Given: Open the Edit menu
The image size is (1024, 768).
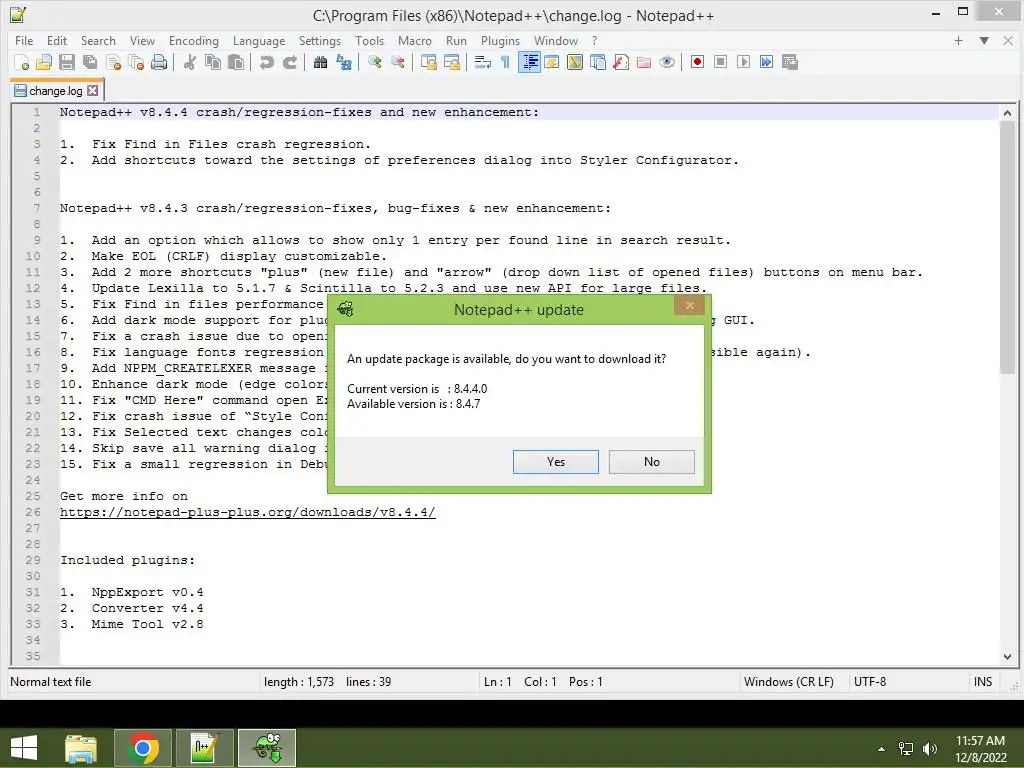Looking at the screenshot, I should coord(57,40).
